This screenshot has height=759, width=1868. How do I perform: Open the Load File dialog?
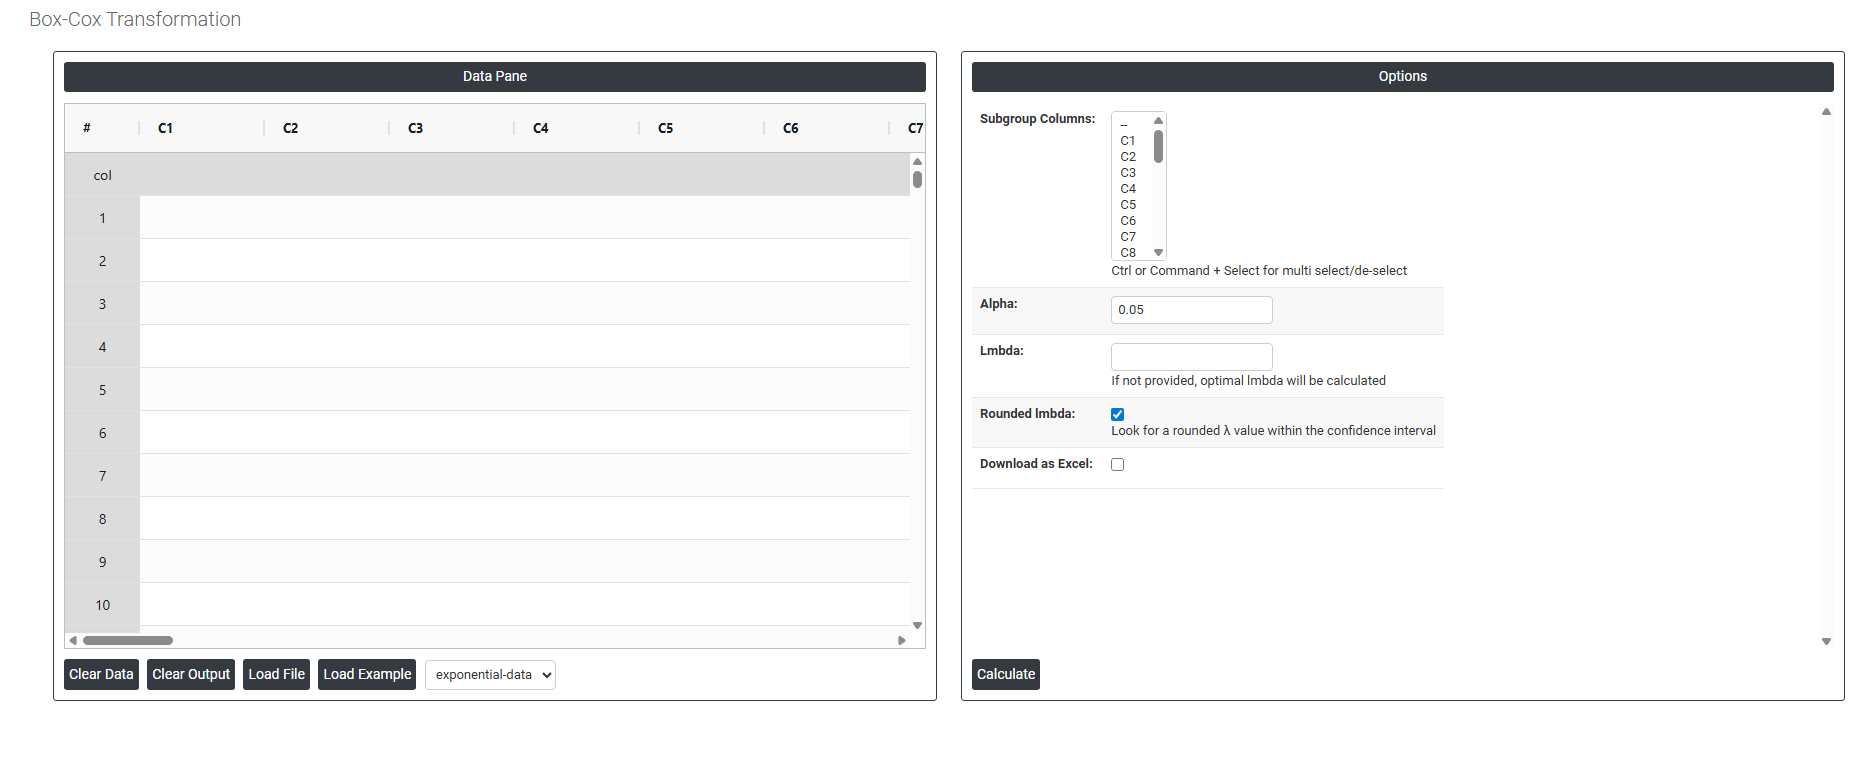pos(276,674)
